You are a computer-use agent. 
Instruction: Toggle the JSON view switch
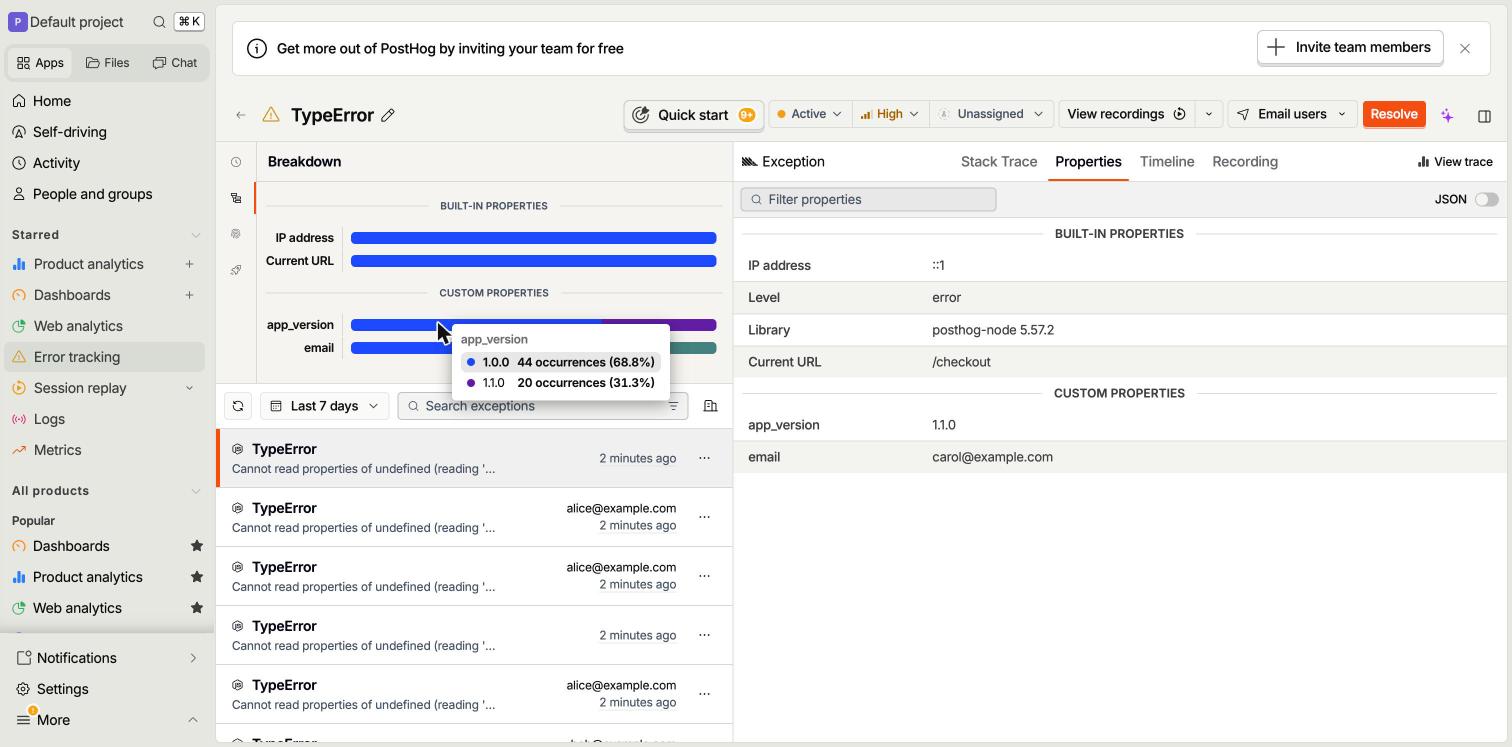pos(1486,199)
